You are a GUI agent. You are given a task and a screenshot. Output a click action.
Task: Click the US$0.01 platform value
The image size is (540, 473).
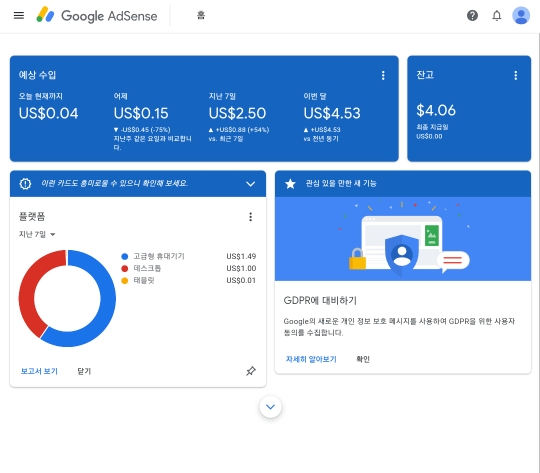pos(241,280)
